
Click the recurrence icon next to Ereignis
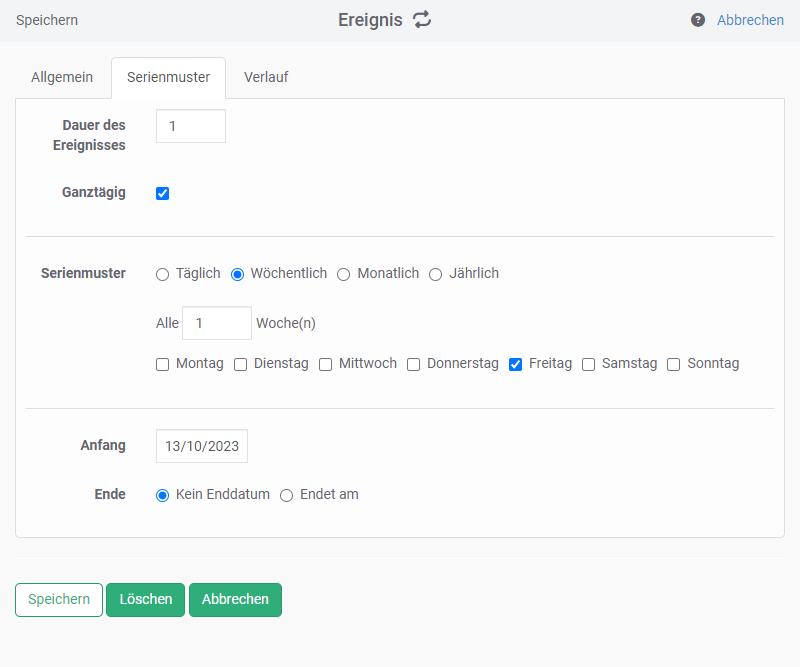click(422, 20)
